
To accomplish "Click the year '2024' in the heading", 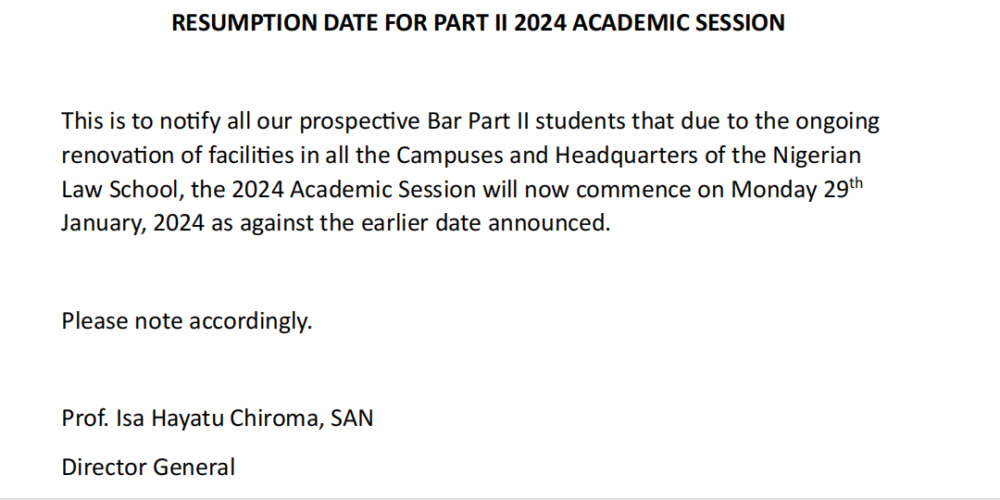I will coord(540,23).
